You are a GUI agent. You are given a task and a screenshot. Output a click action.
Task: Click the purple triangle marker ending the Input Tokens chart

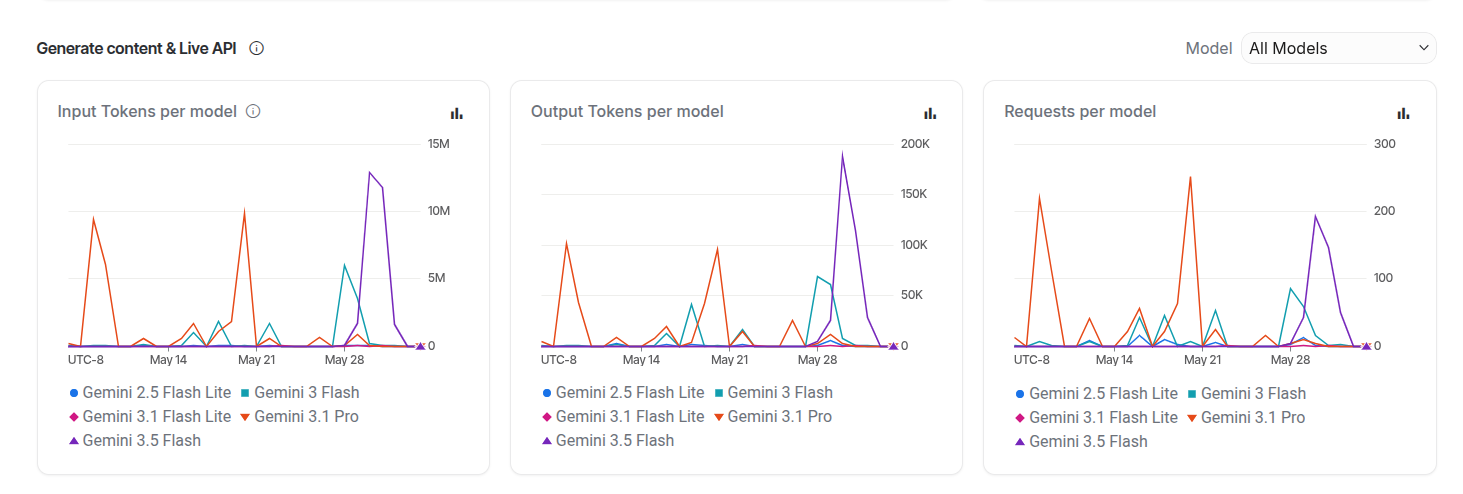coord(420,346)
